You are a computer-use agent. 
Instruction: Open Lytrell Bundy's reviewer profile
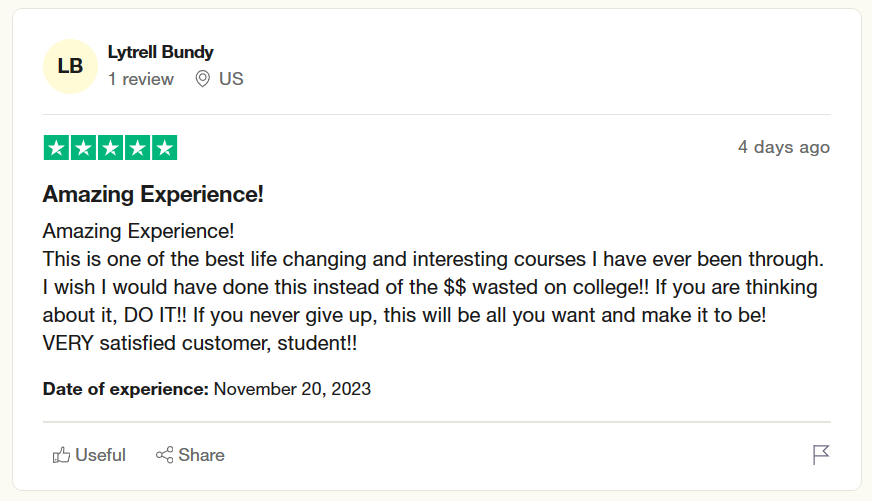click(x=160, y=52)
